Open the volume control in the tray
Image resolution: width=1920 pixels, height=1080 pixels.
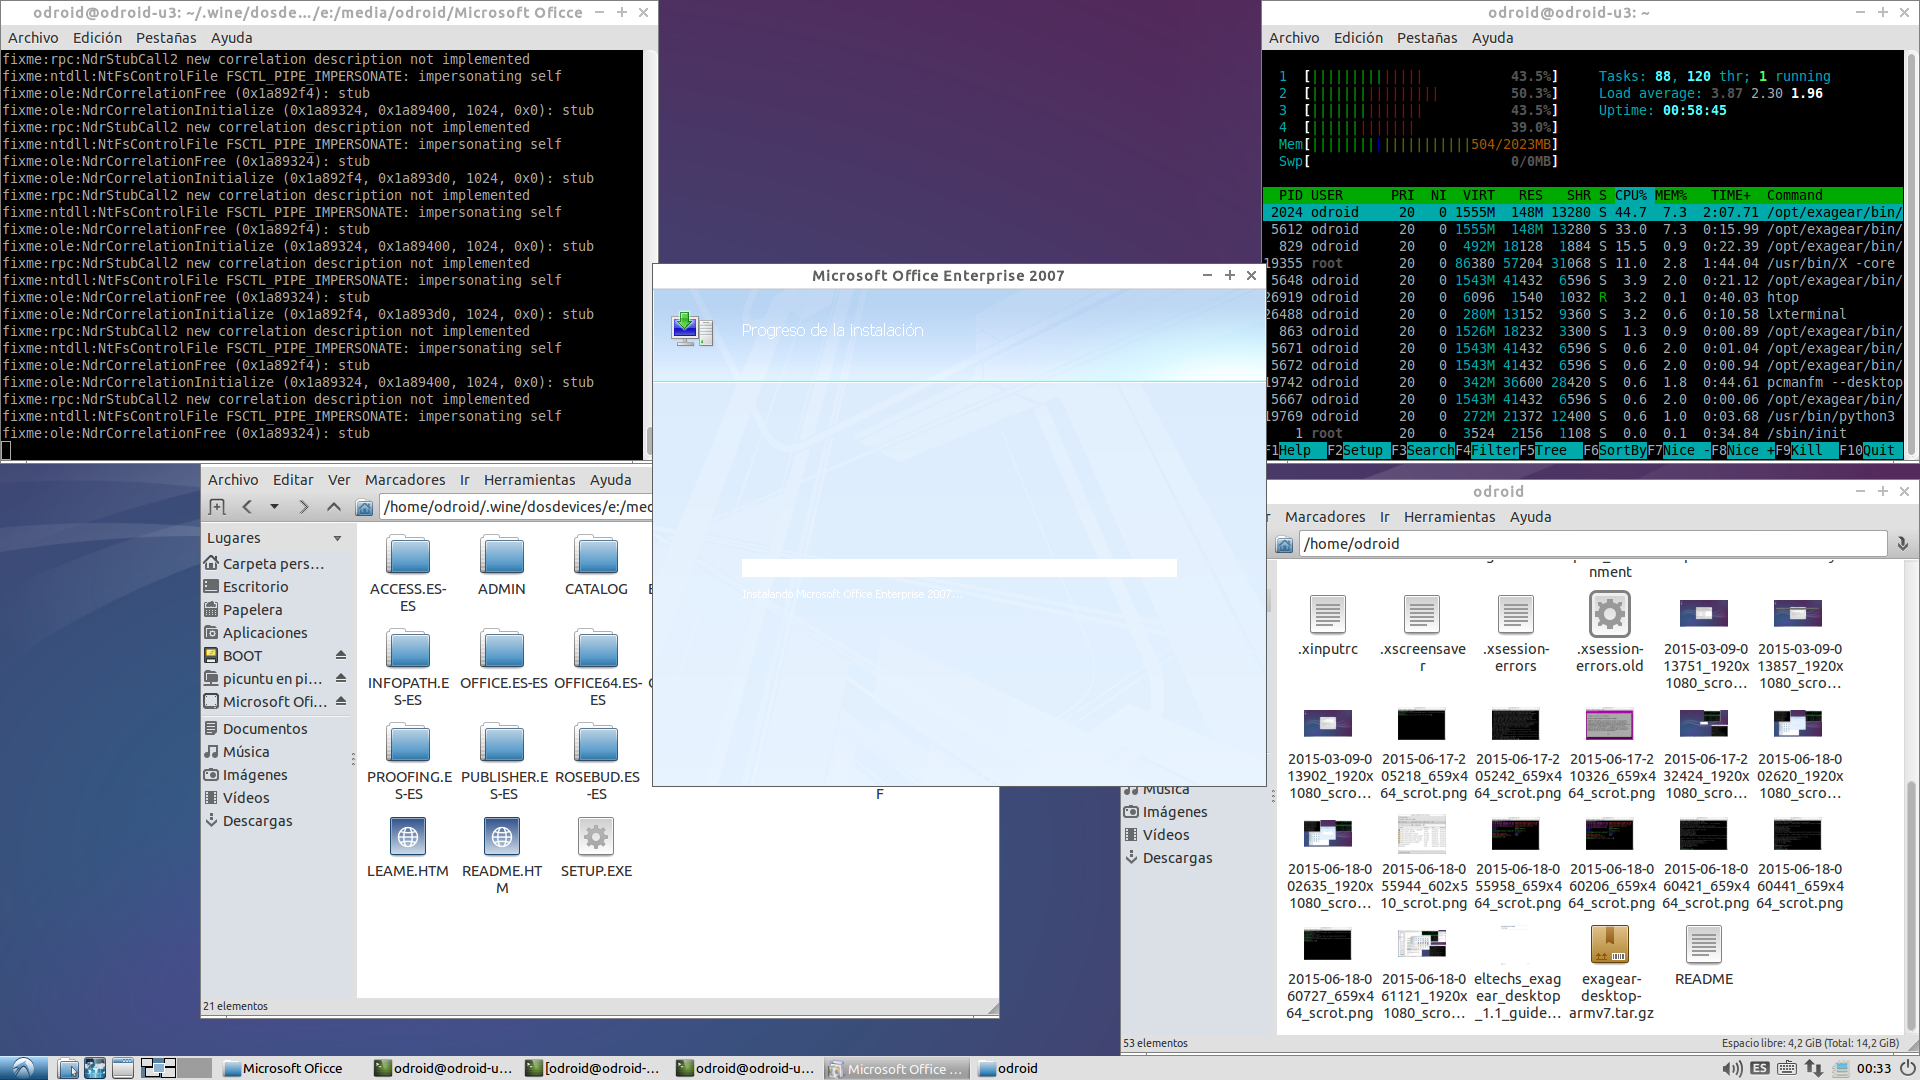click(x=1733, y=1068)
